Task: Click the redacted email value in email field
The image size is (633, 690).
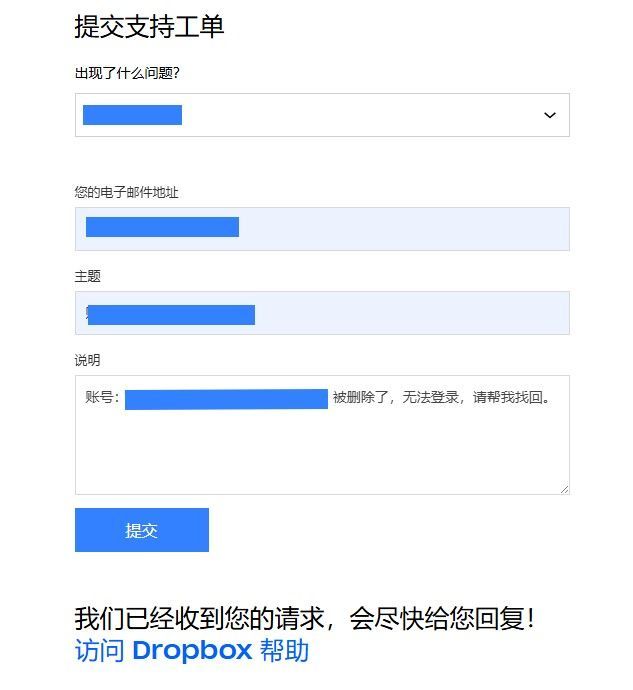Action: tap(162, 227)
